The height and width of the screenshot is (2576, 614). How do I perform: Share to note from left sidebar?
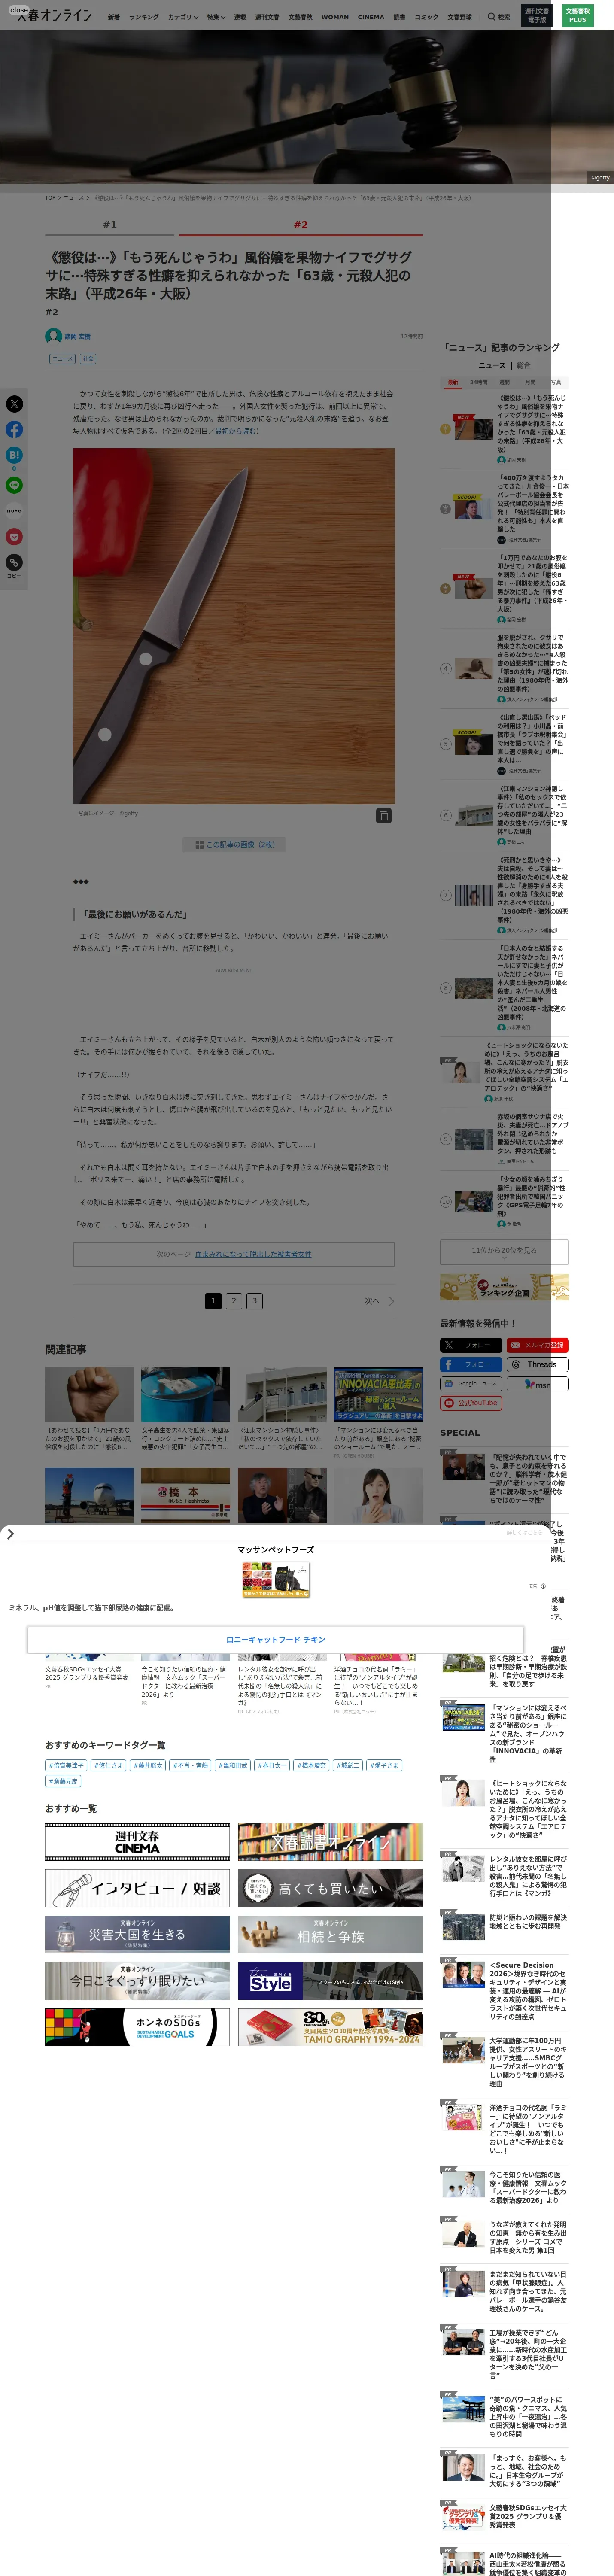[14, 511]
